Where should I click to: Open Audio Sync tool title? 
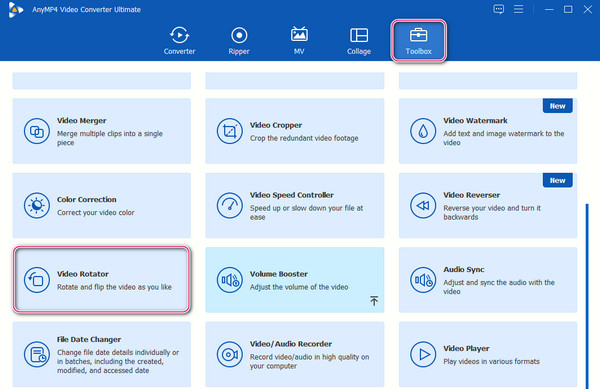pos(464,269)
